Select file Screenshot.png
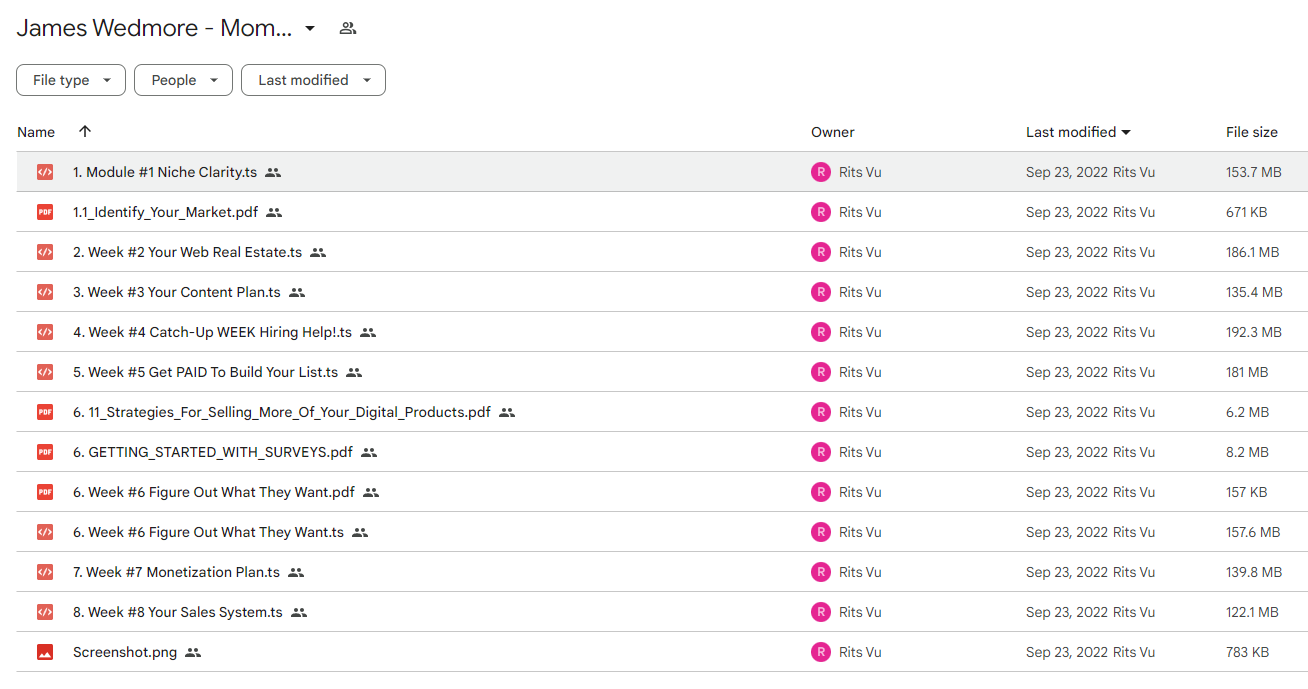1308x689 pixels. point(125,652)
